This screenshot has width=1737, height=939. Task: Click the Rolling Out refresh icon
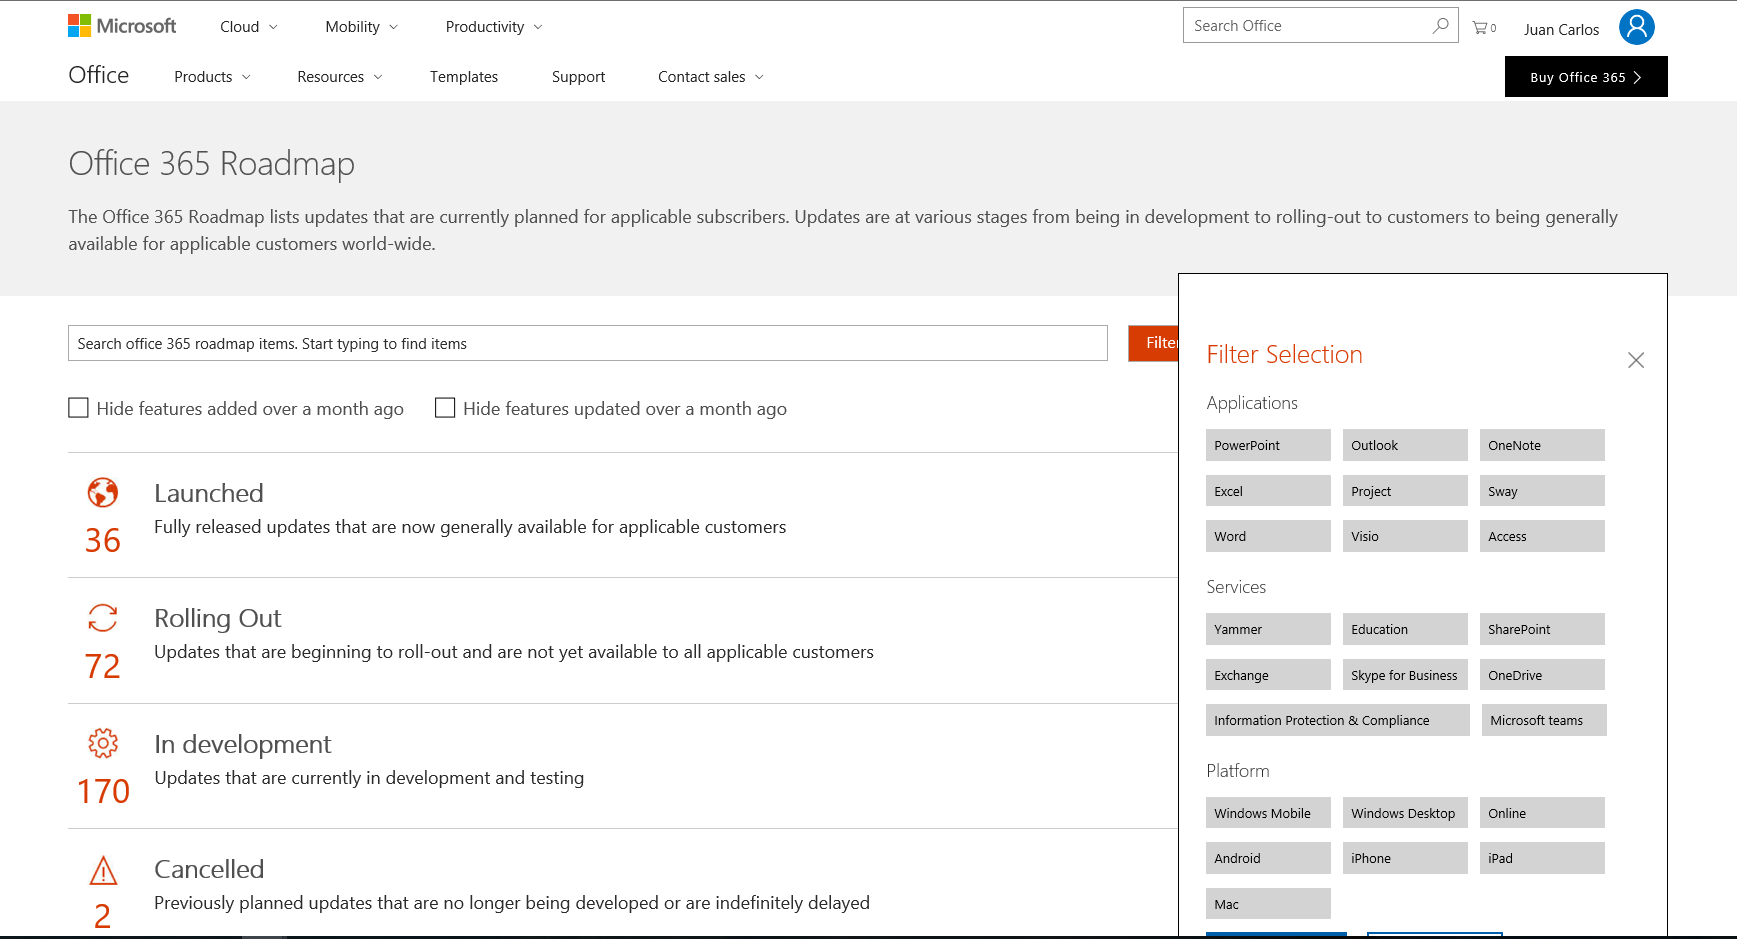click(x=101, y=618)
